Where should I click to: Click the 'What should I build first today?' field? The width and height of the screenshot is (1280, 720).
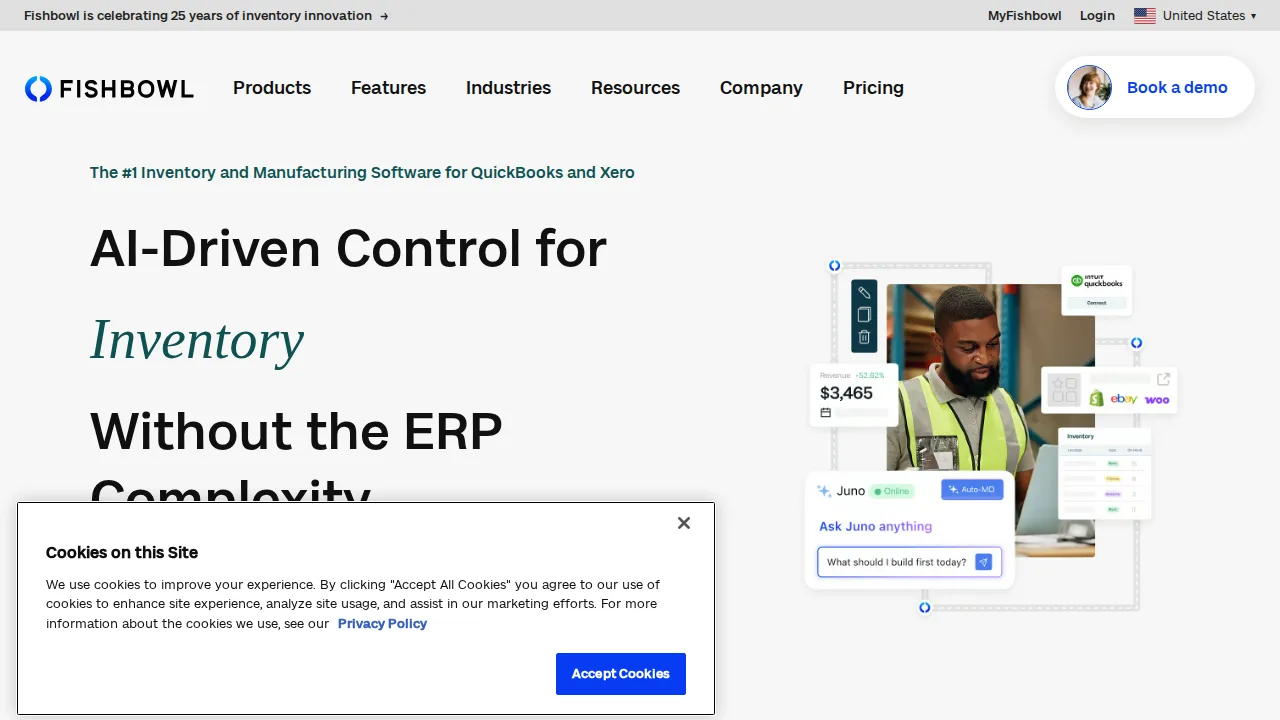(x=909, y=562)
